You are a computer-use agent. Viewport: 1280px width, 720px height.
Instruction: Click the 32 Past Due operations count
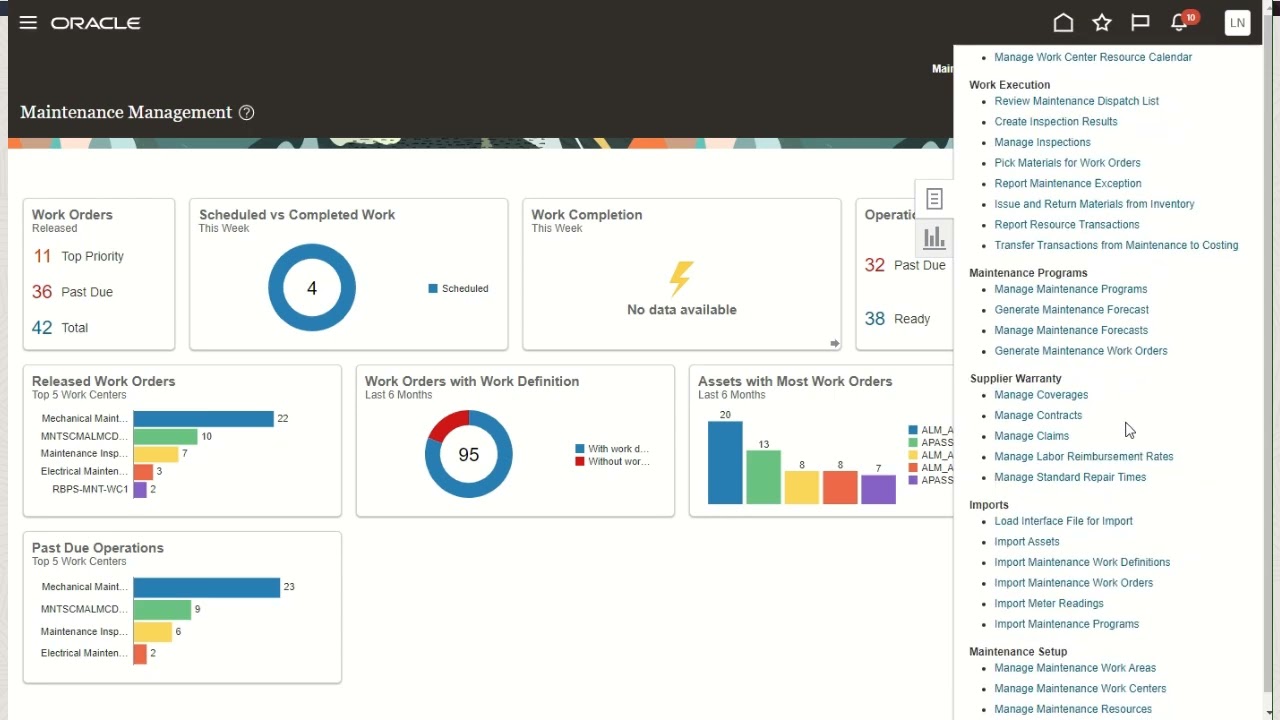[x=905, y=265]
